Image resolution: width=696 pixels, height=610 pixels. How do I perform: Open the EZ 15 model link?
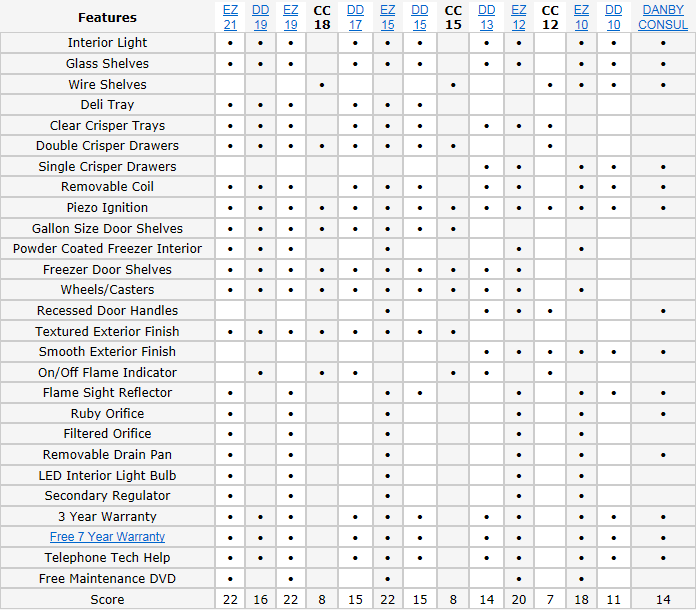388,17
